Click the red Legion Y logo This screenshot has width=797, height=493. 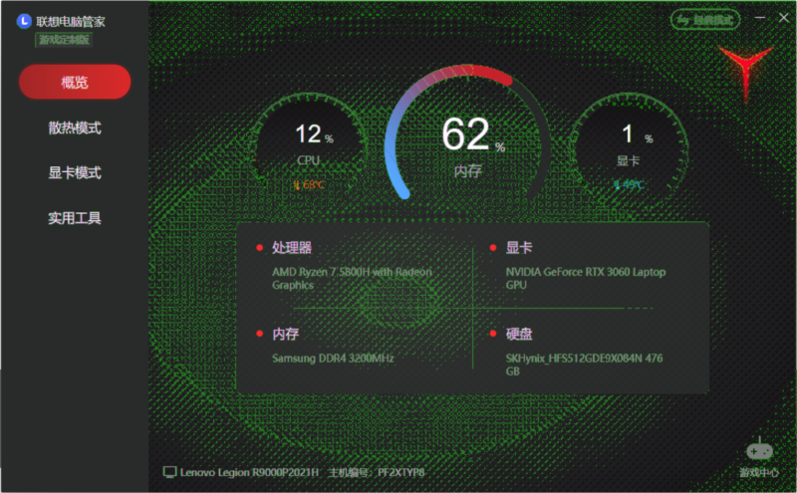[x=745, y=70]
